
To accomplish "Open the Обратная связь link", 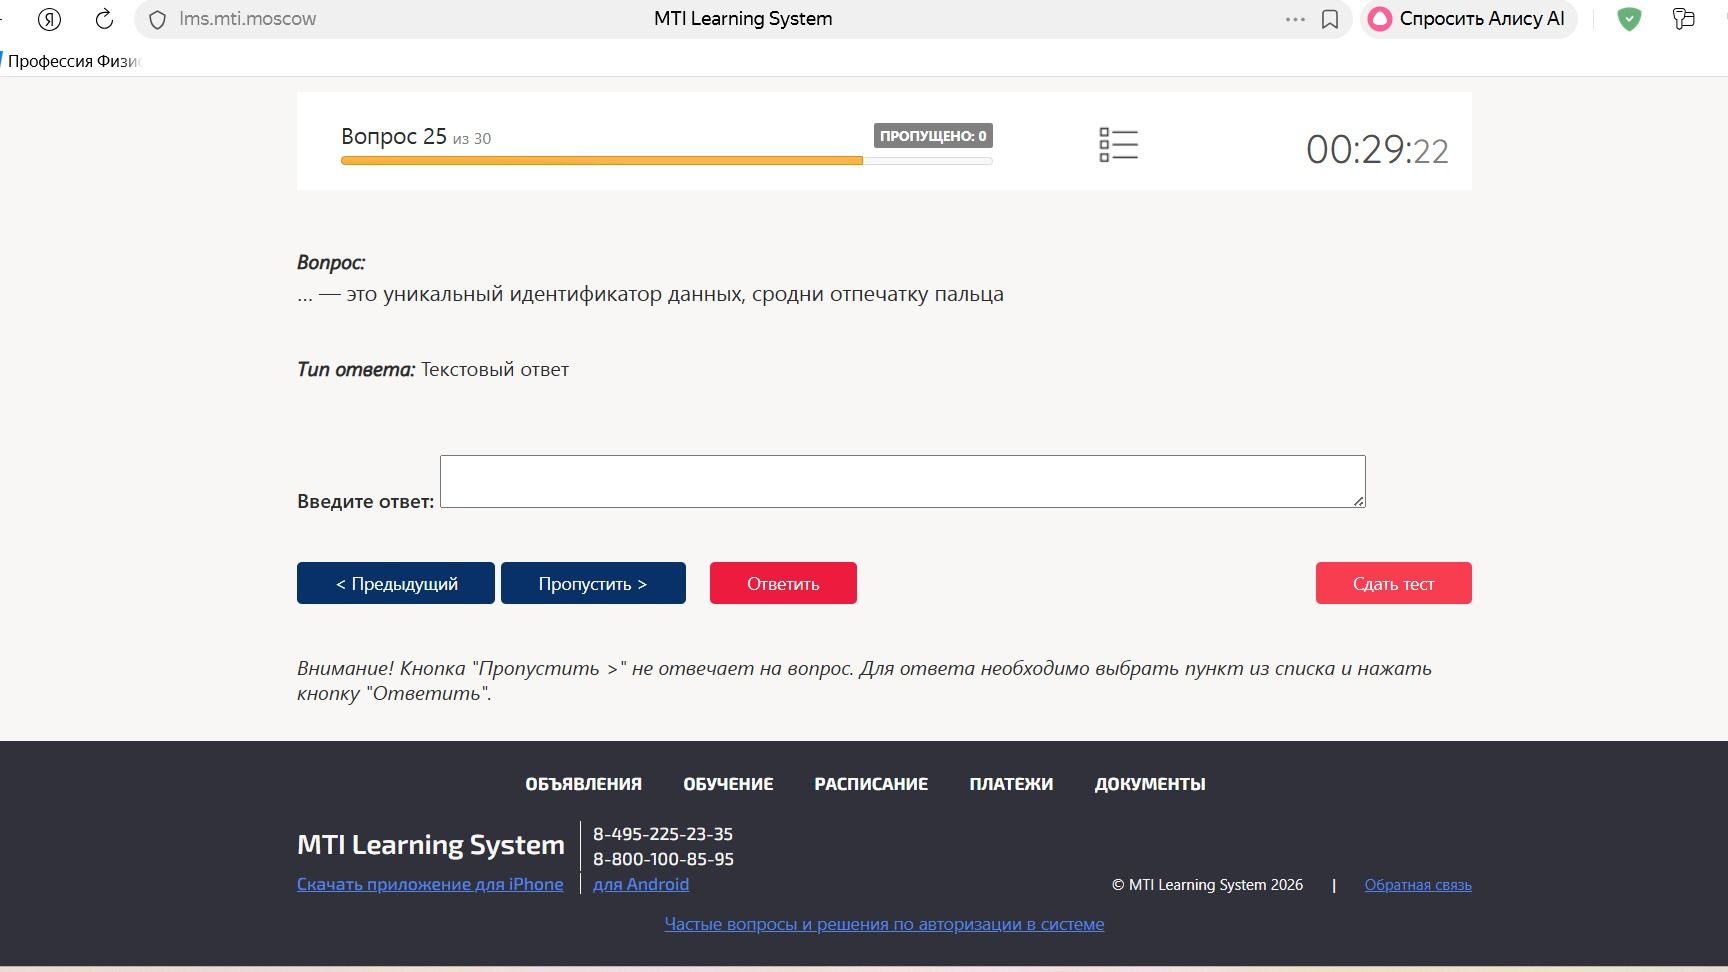I will pos(1418,885).
